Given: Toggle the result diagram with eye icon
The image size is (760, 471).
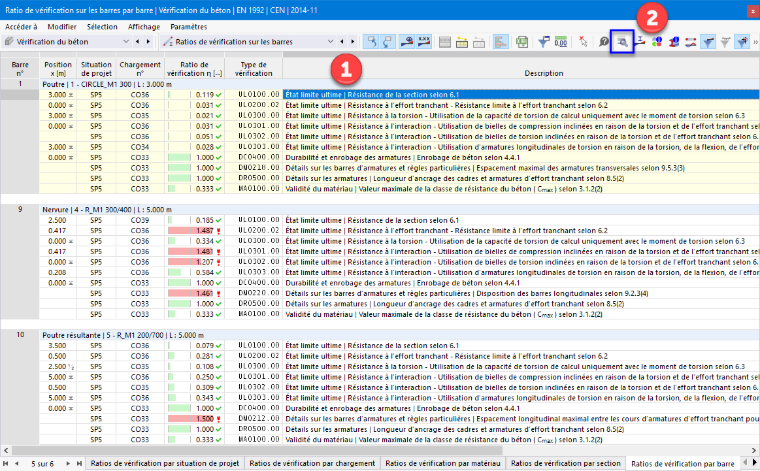Looking at the screenshot, I should [407, 42].
